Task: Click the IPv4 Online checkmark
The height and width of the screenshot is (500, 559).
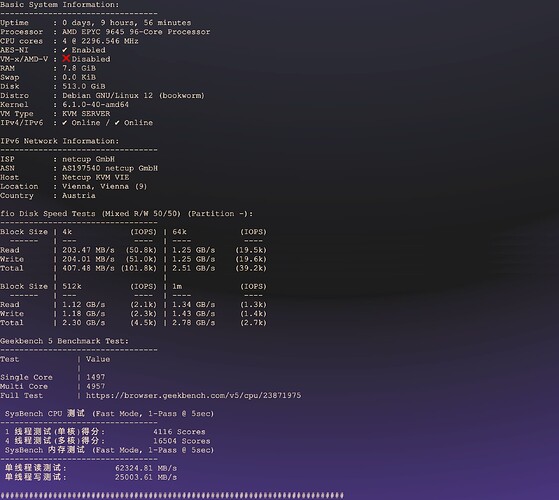Action: pos(65,123)
